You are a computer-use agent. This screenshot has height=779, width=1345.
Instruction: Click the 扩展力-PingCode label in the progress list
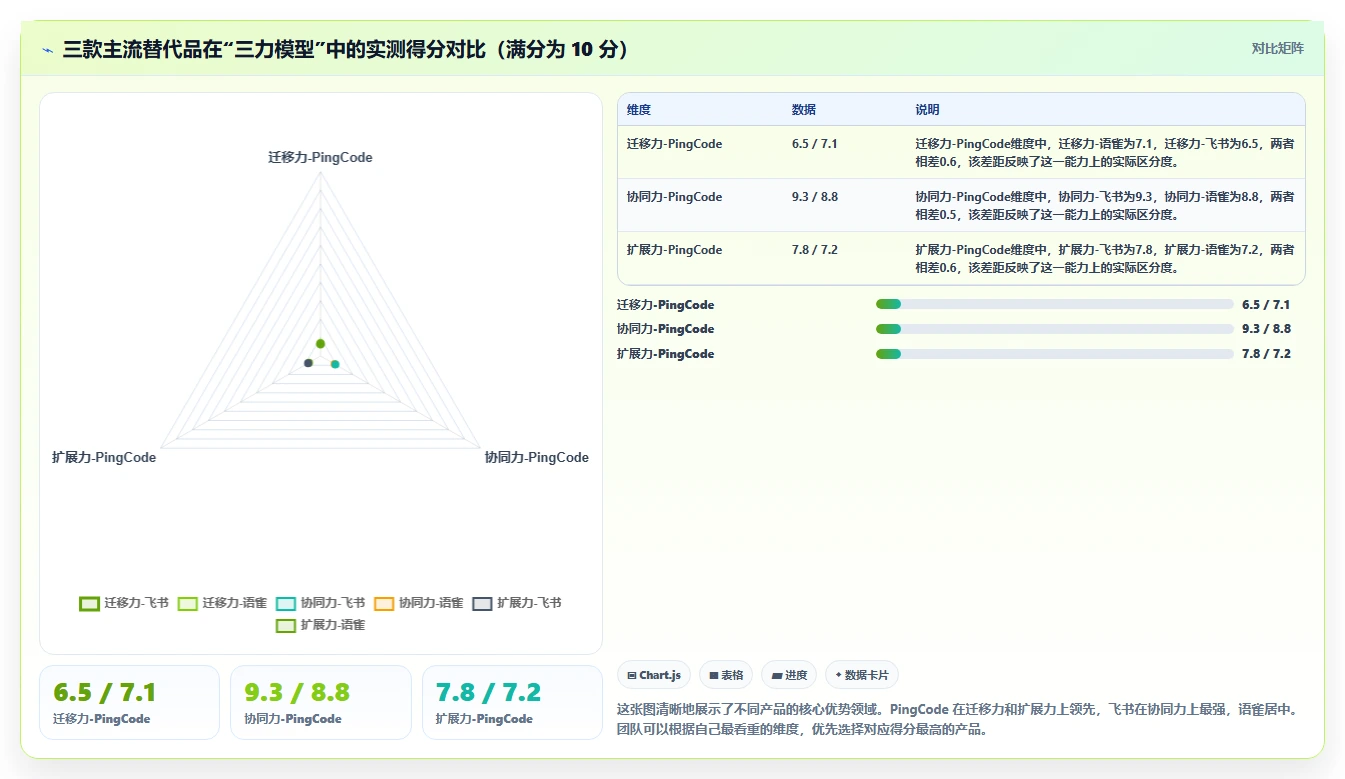tap(665, 354)
